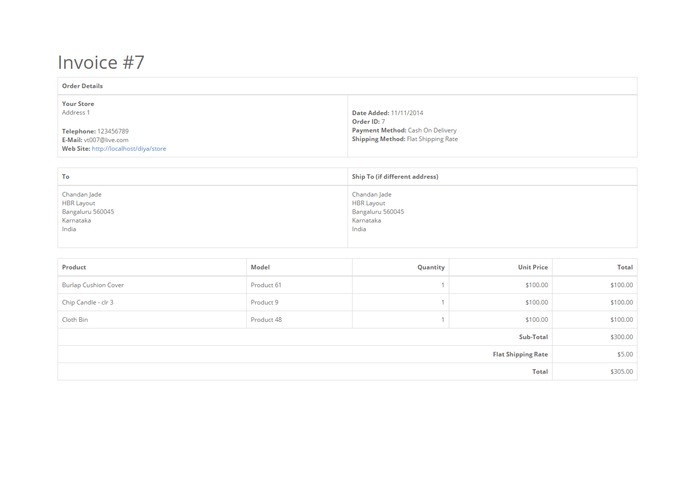Viewport: 695px width, 494px height.
Task: Click the Date Added 11/11/2014 line
Action: click(387, 113)
